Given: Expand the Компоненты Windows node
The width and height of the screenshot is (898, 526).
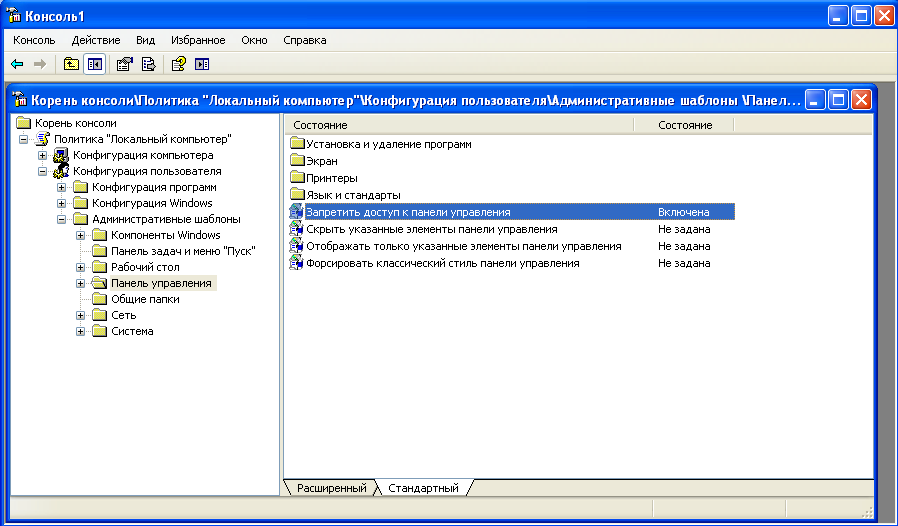Looking at the screenshot, I should pyautogui.click(x=80, y=235).
